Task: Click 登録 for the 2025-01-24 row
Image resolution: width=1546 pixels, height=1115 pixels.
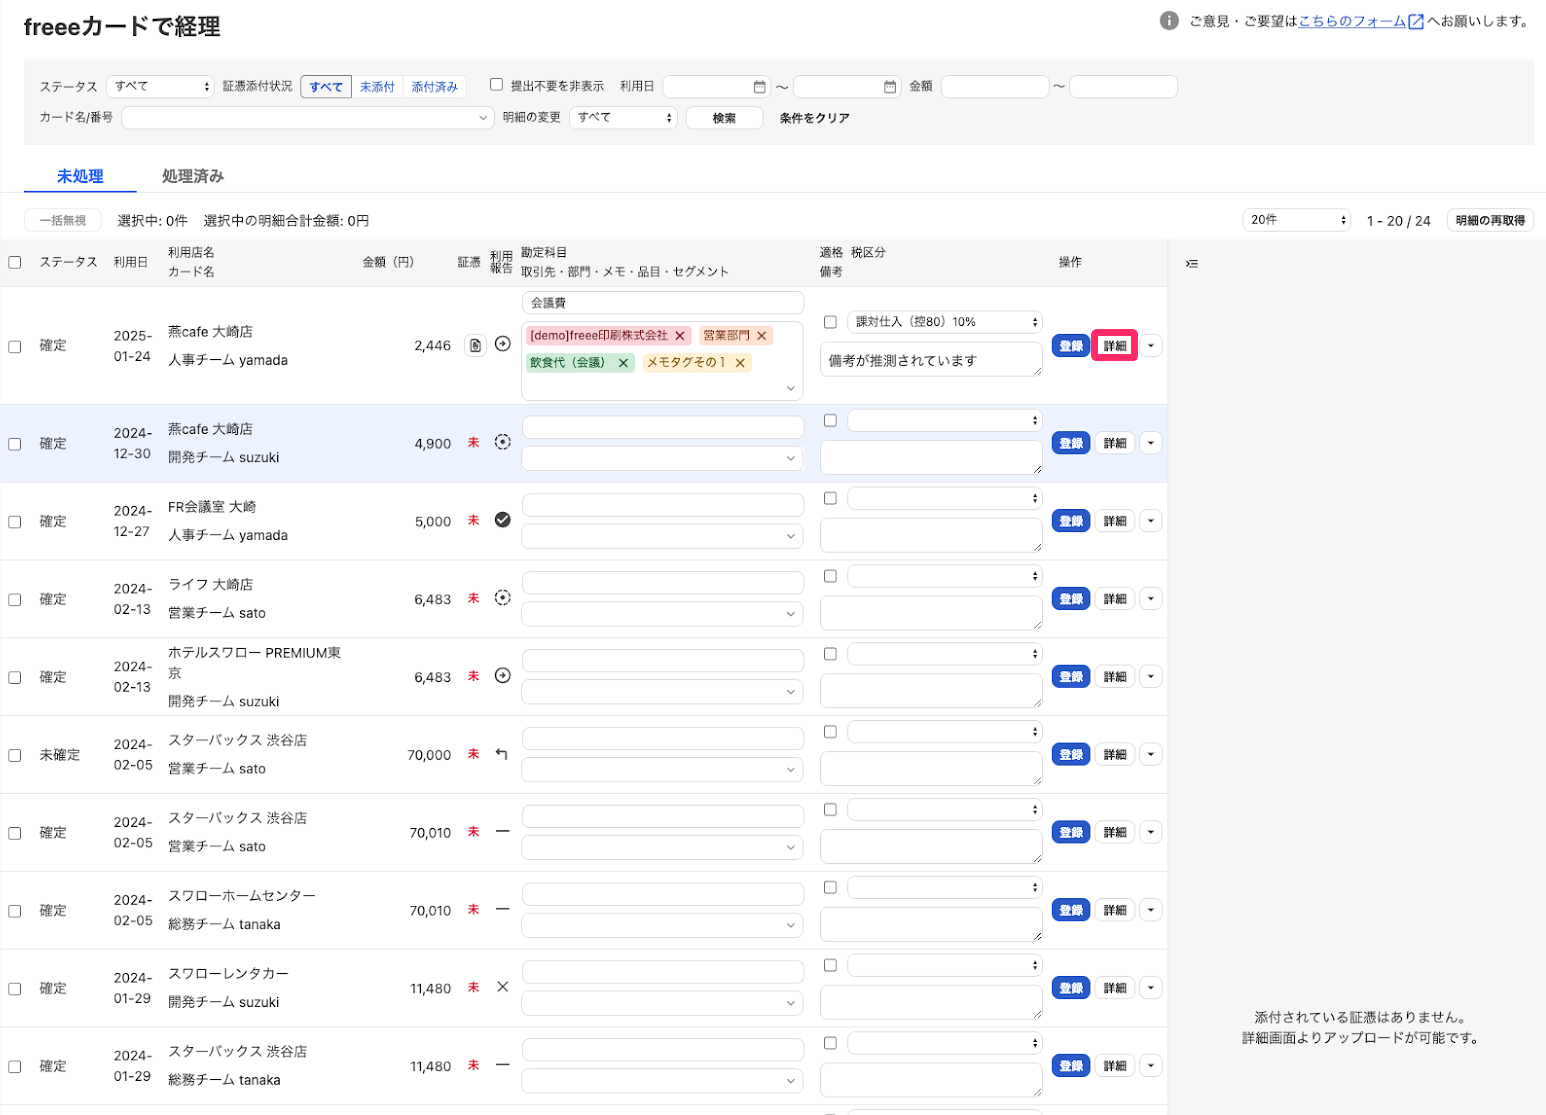Action: (x=1071, y=346)
